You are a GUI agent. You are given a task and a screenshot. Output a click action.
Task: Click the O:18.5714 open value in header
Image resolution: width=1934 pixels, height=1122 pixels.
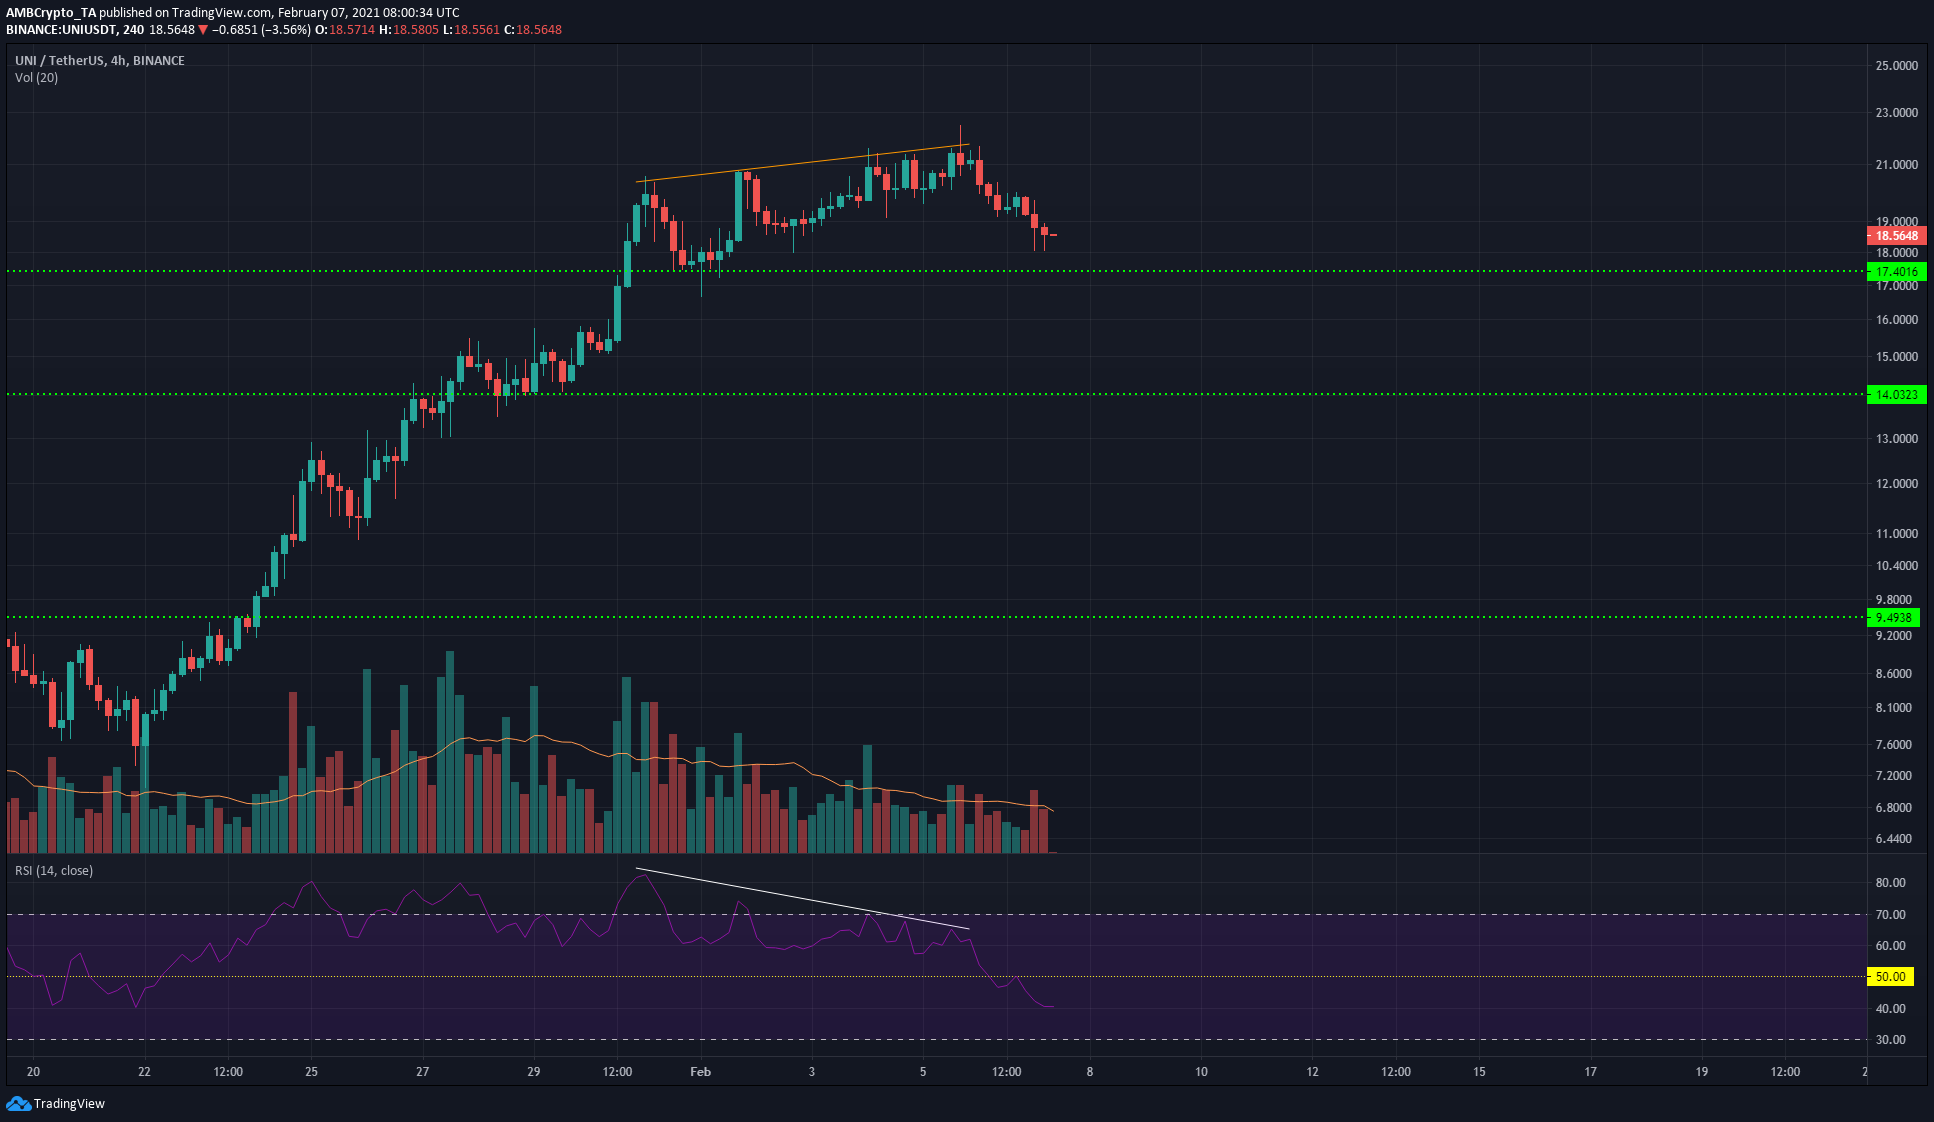click(345, 30)
